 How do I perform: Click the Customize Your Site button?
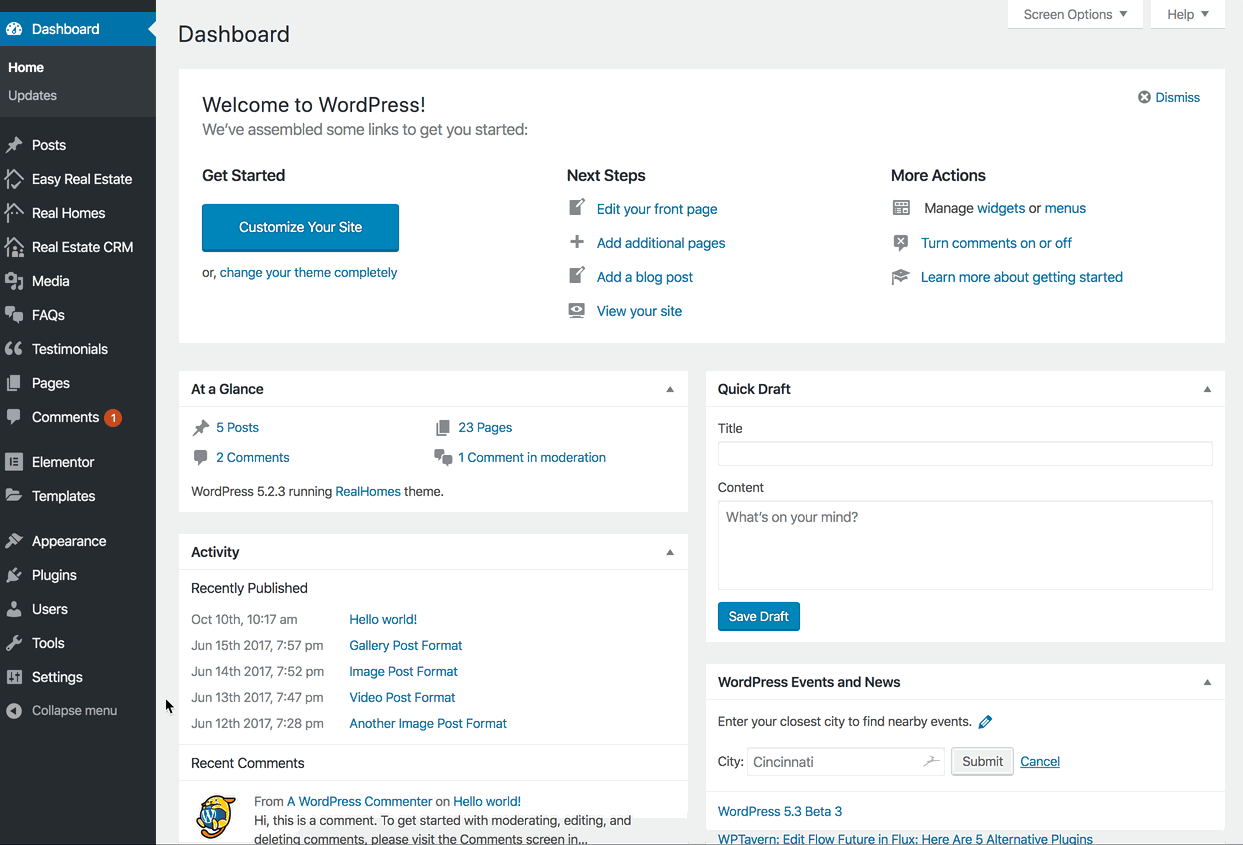[x=300, y=227]
